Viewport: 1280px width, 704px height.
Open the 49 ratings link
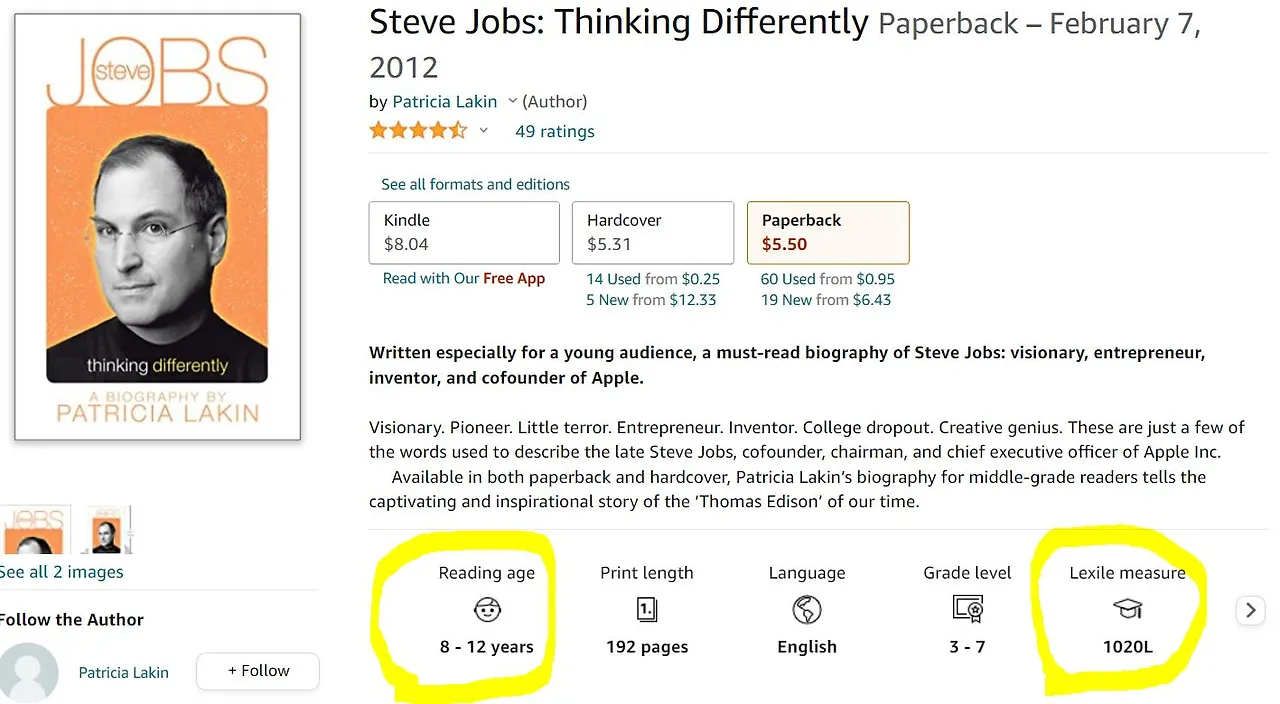tap(555, 131)
